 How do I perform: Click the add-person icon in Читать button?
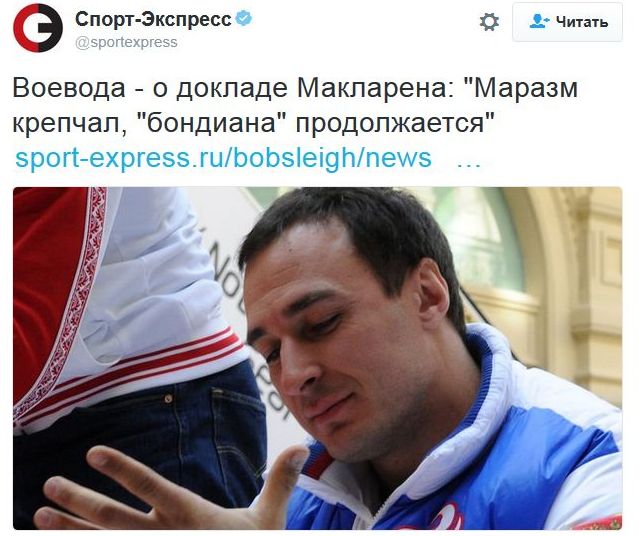(539, 21)
